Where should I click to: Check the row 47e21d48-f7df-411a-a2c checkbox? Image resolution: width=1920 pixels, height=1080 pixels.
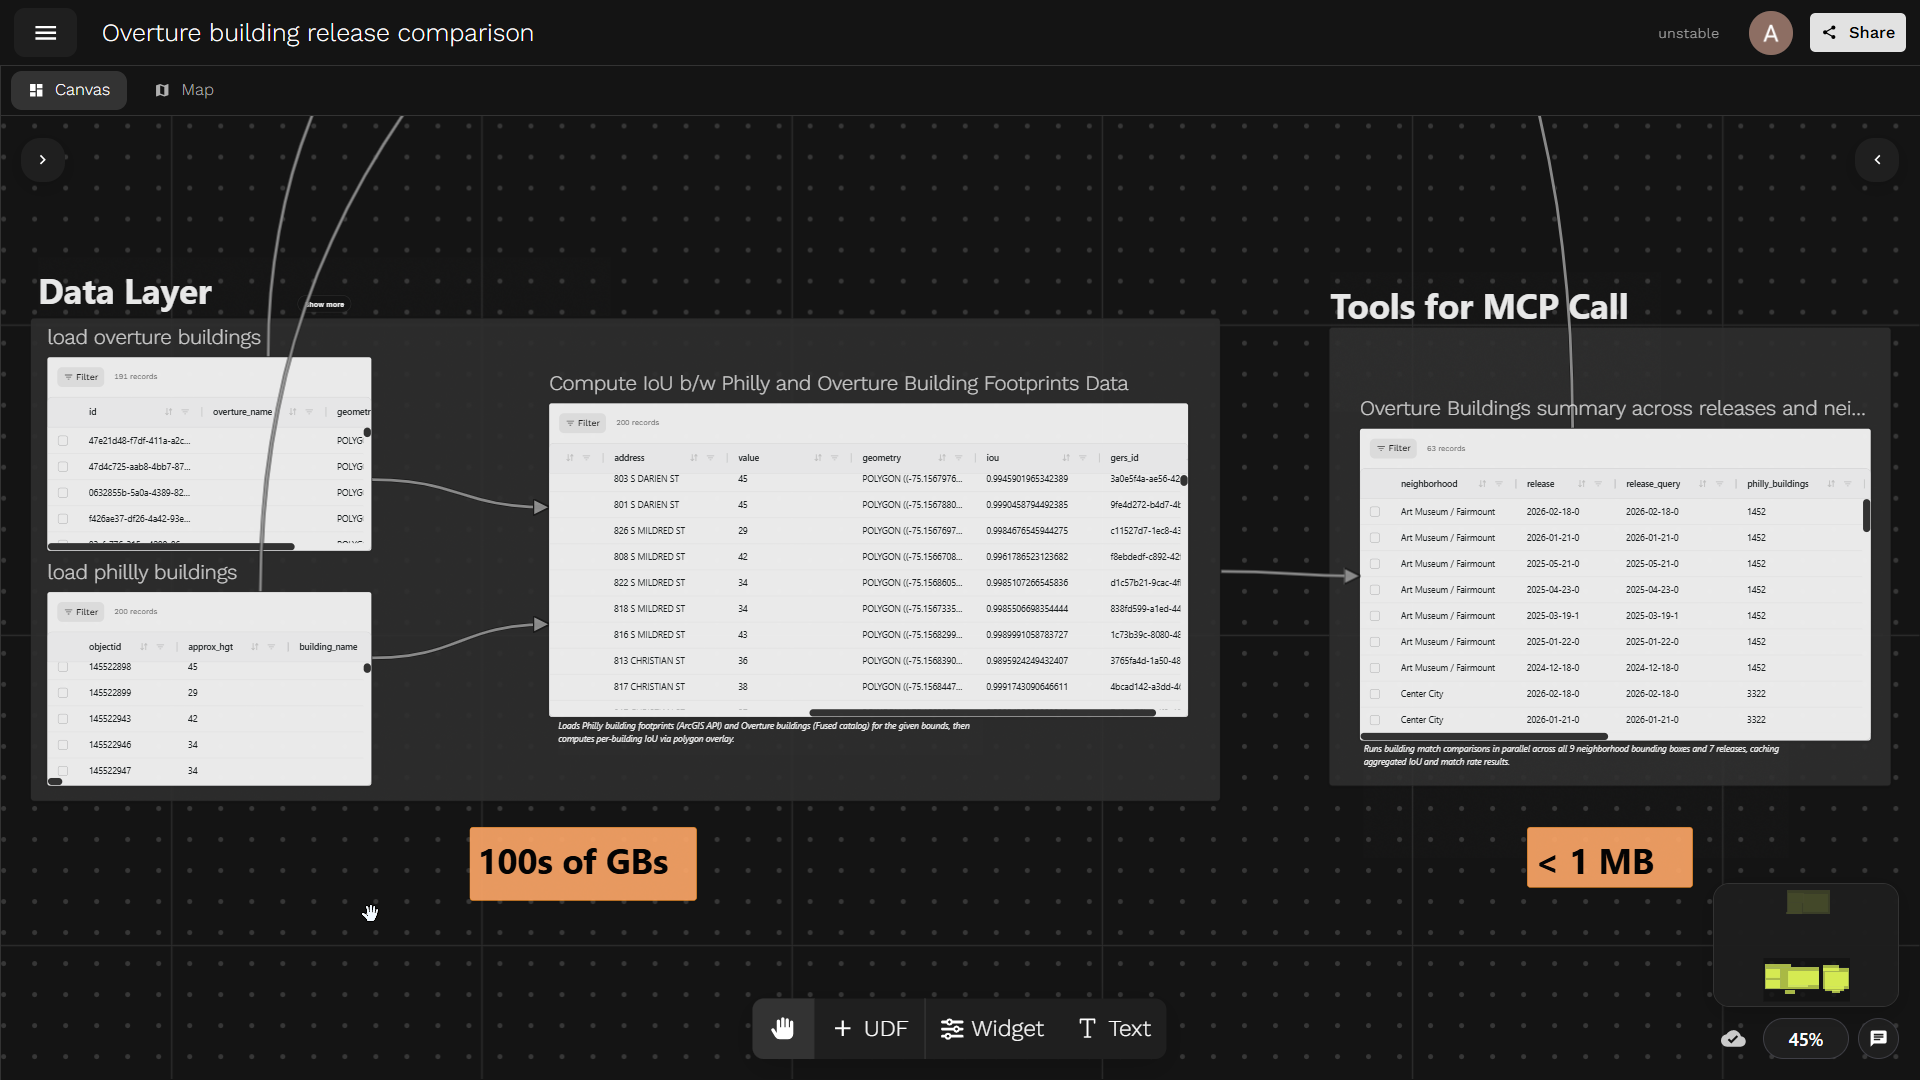click(63, 441)
